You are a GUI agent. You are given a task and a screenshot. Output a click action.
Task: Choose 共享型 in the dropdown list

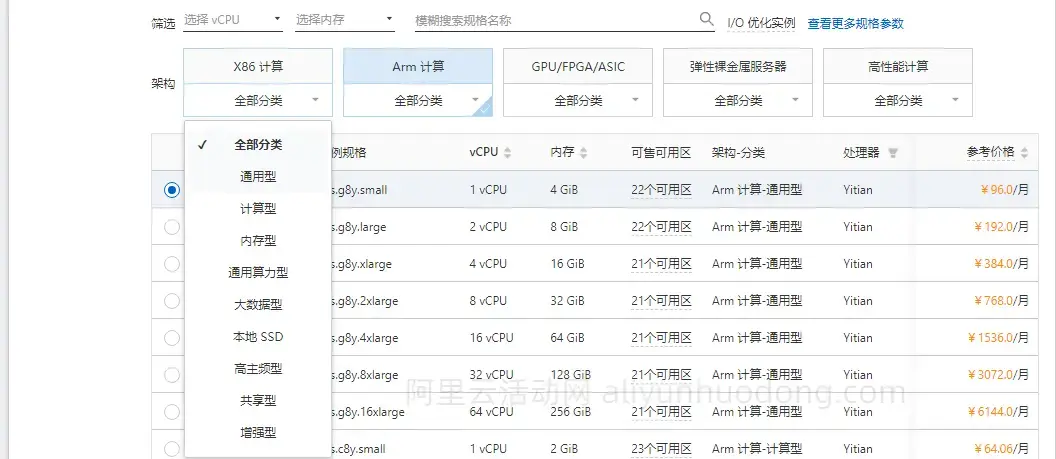coord(258,400)
